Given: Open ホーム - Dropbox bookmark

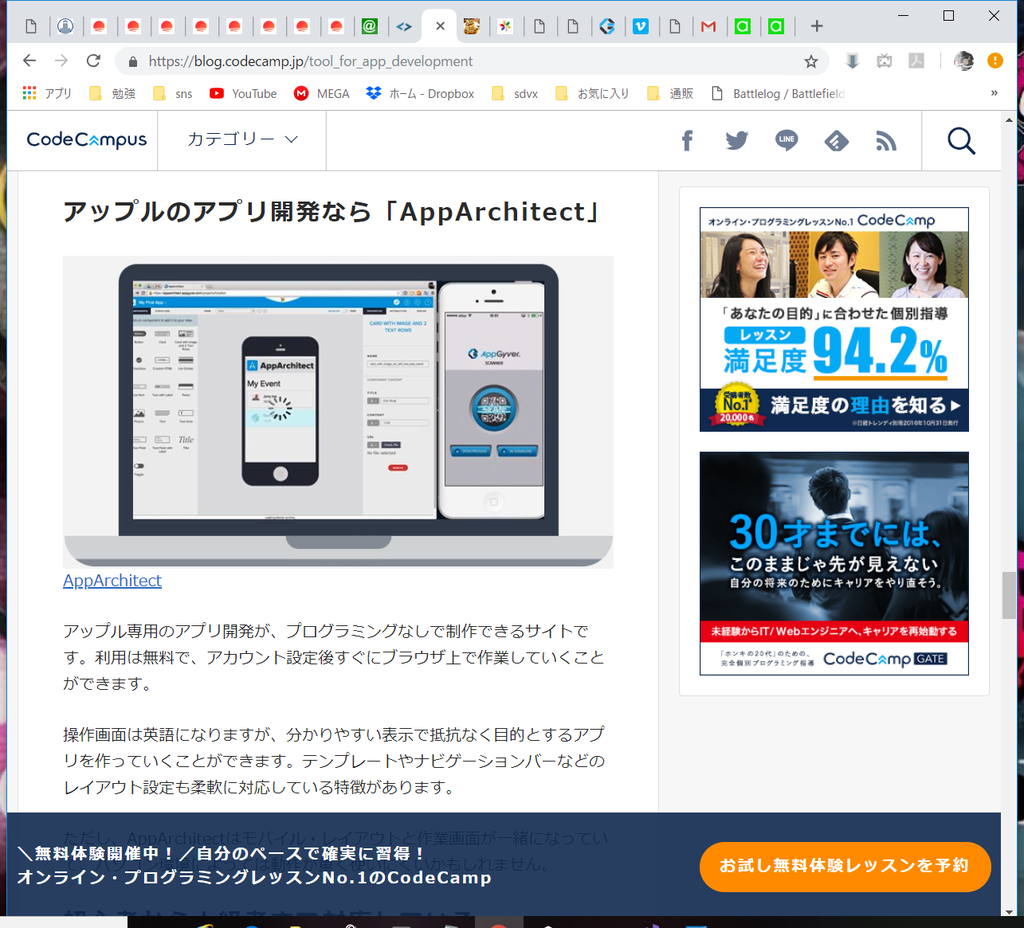Looking at the screenshot, I should (x=420, y=93).
